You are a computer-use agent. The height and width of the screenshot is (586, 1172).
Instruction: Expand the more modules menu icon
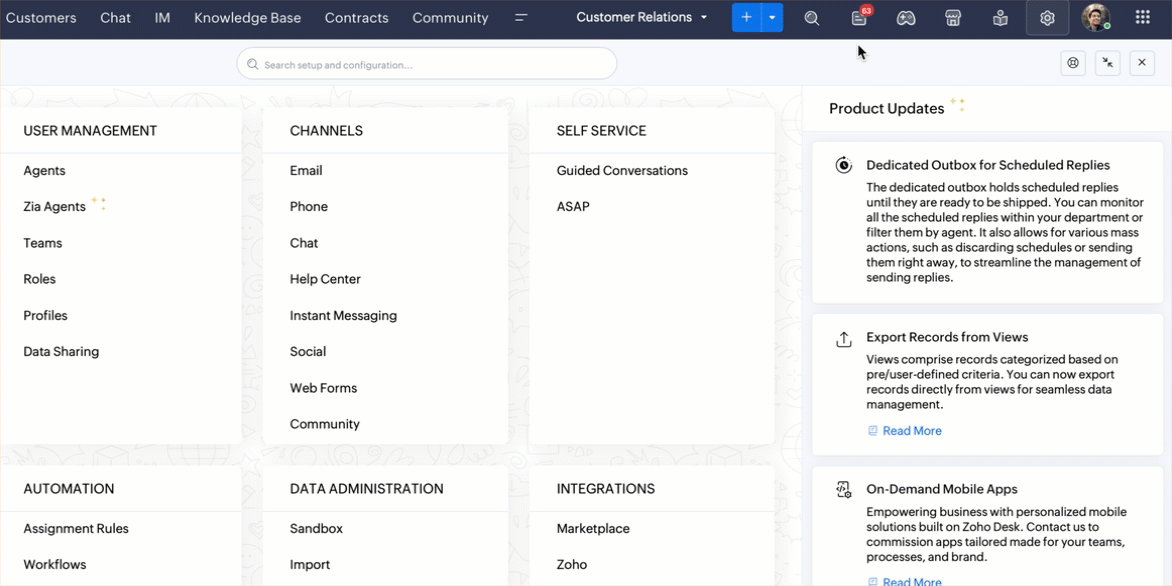(x=521, y=18)
